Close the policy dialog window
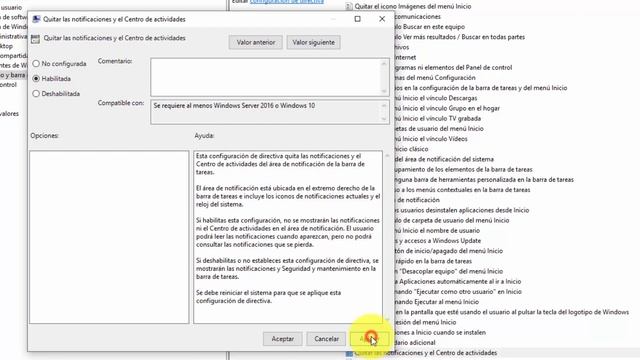Viewport: 640px width, 360px height. point(382,19)
